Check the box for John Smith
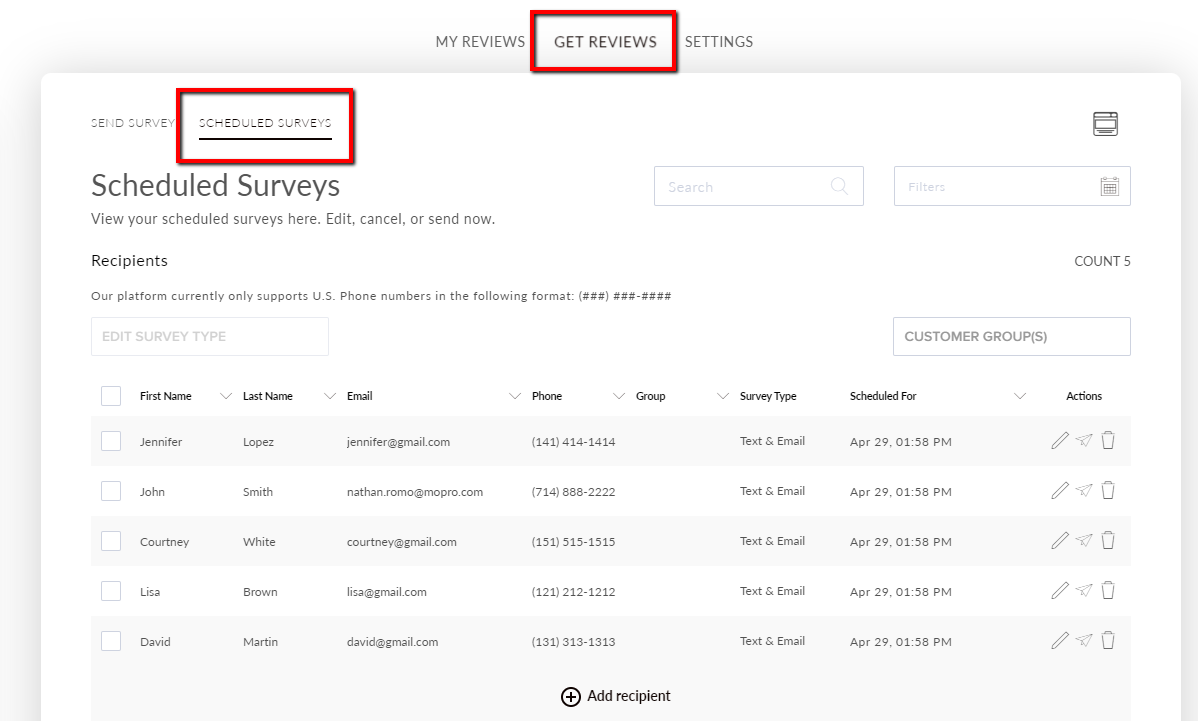This screenshot has height=721, width=1198. pyautogui.click(x=111, y=491)
